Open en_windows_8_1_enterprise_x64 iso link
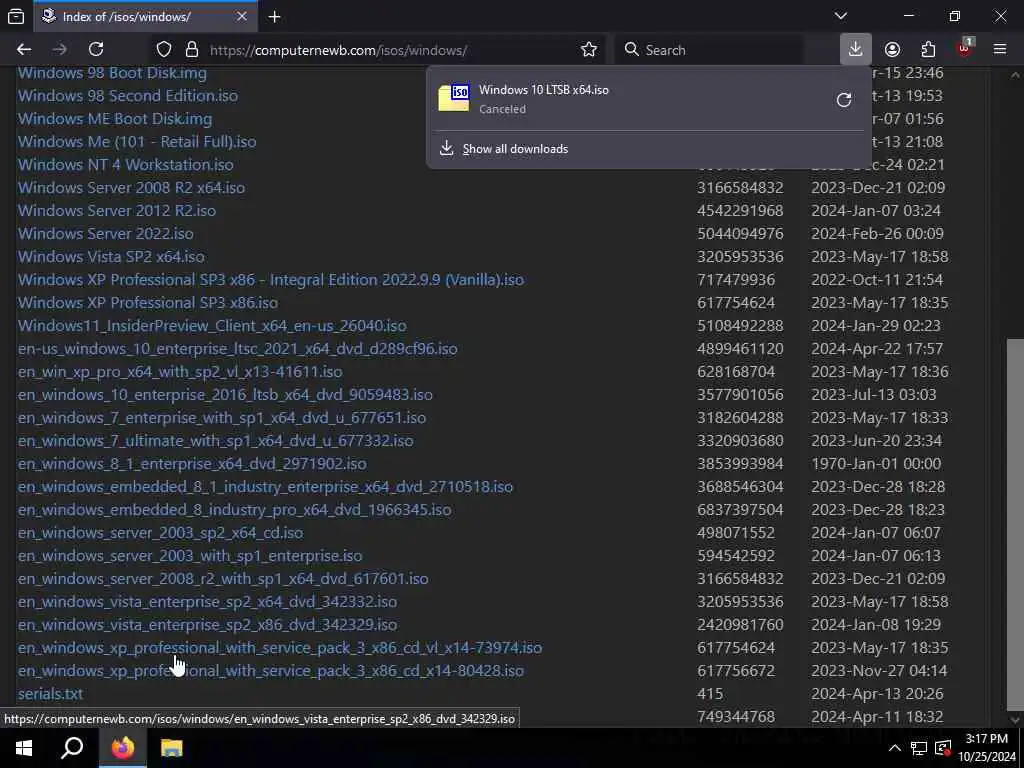The image size is (1024, 768). 192,464
